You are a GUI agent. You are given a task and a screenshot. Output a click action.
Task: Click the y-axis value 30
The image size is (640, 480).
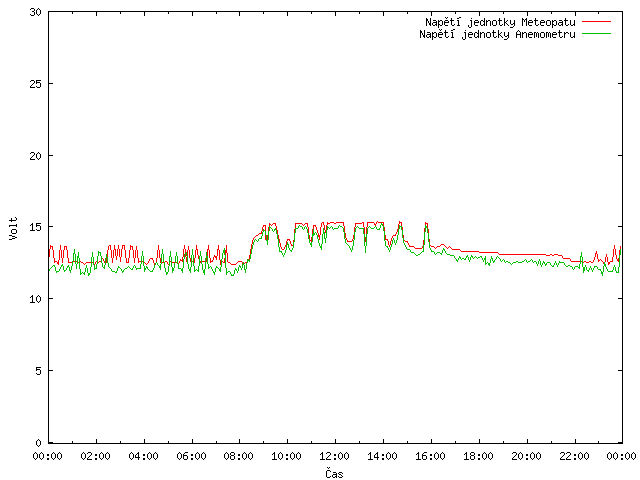[x=36, y=12]
